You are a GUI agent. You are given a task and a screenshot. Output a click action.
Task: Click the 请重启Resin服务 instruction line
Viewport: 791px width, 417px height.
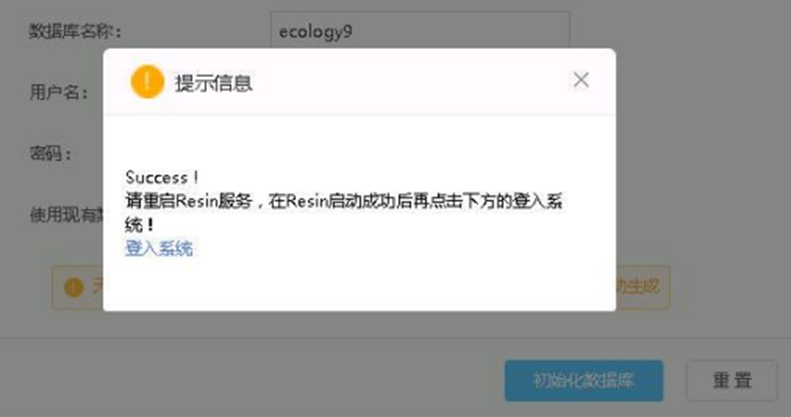pos(344,201)
